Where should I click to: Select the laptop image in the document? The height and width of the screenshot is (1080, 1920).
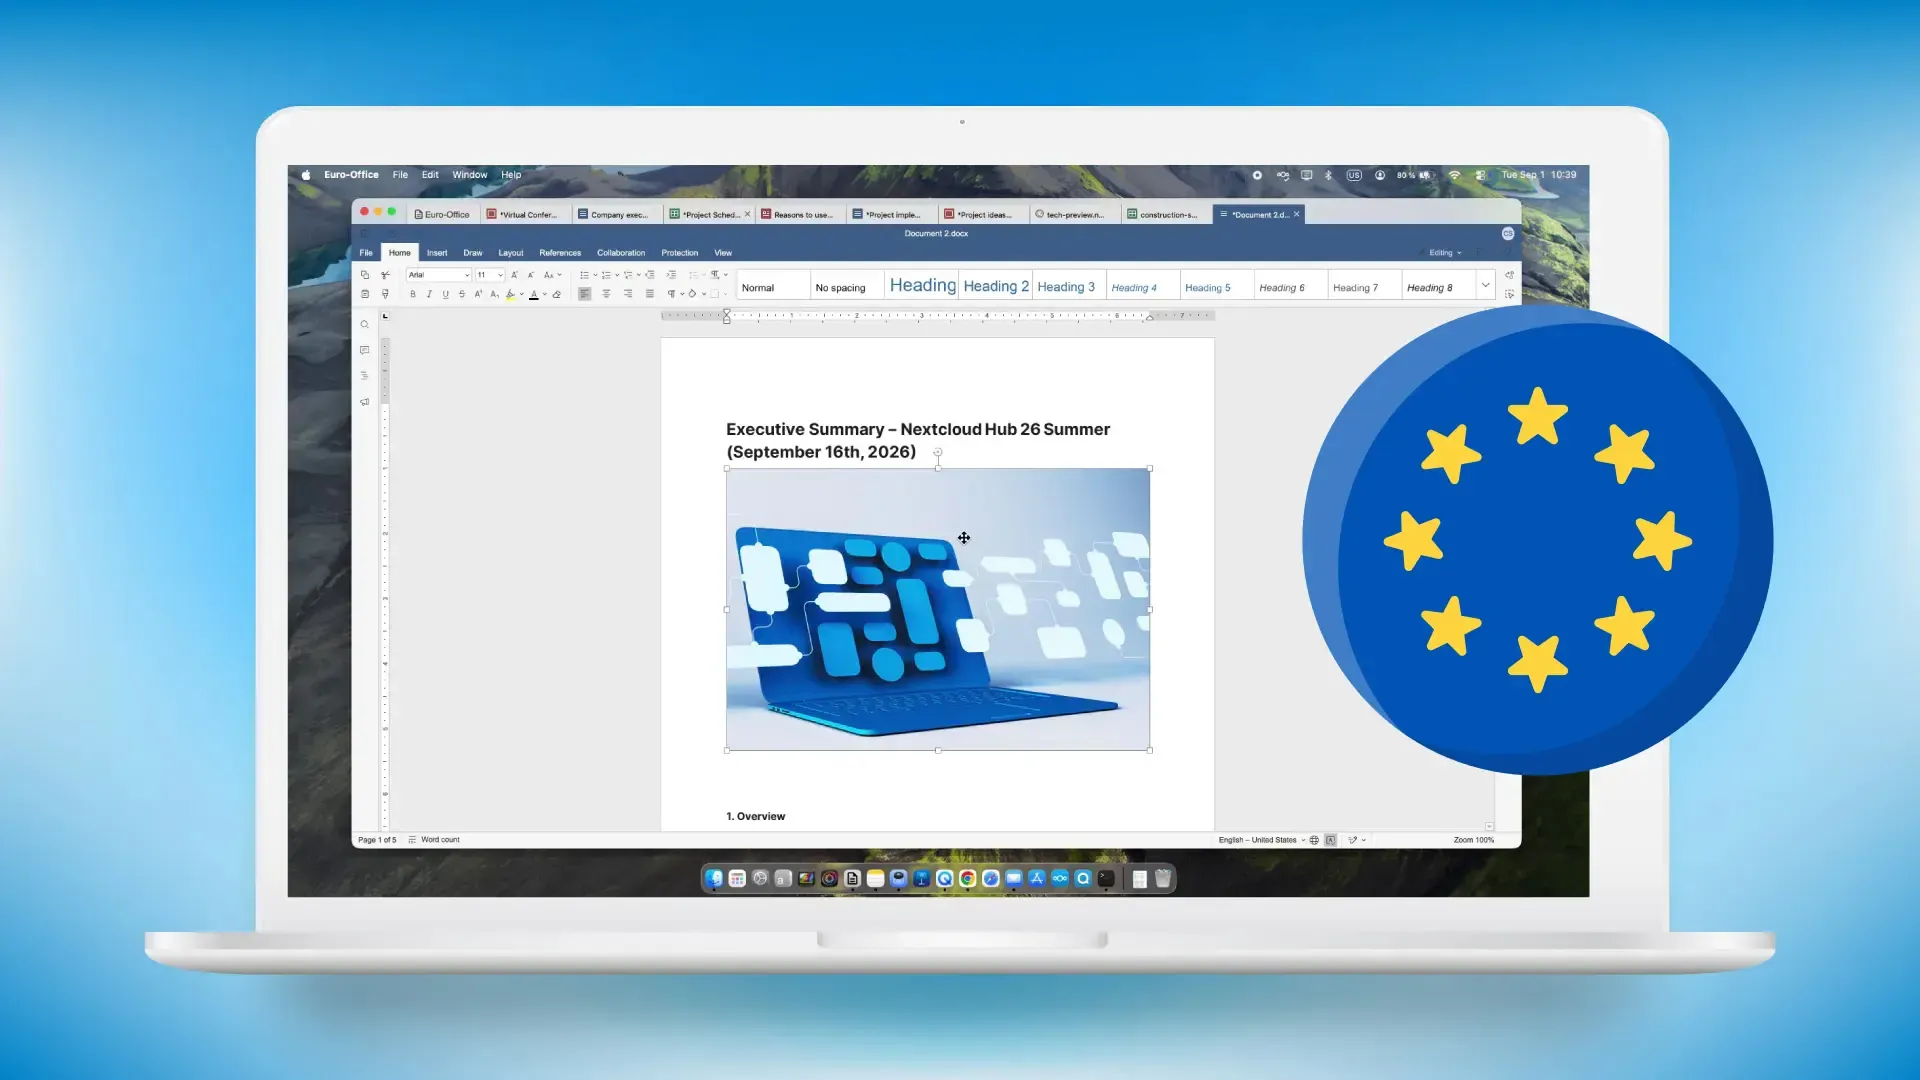tap(938, 609)
